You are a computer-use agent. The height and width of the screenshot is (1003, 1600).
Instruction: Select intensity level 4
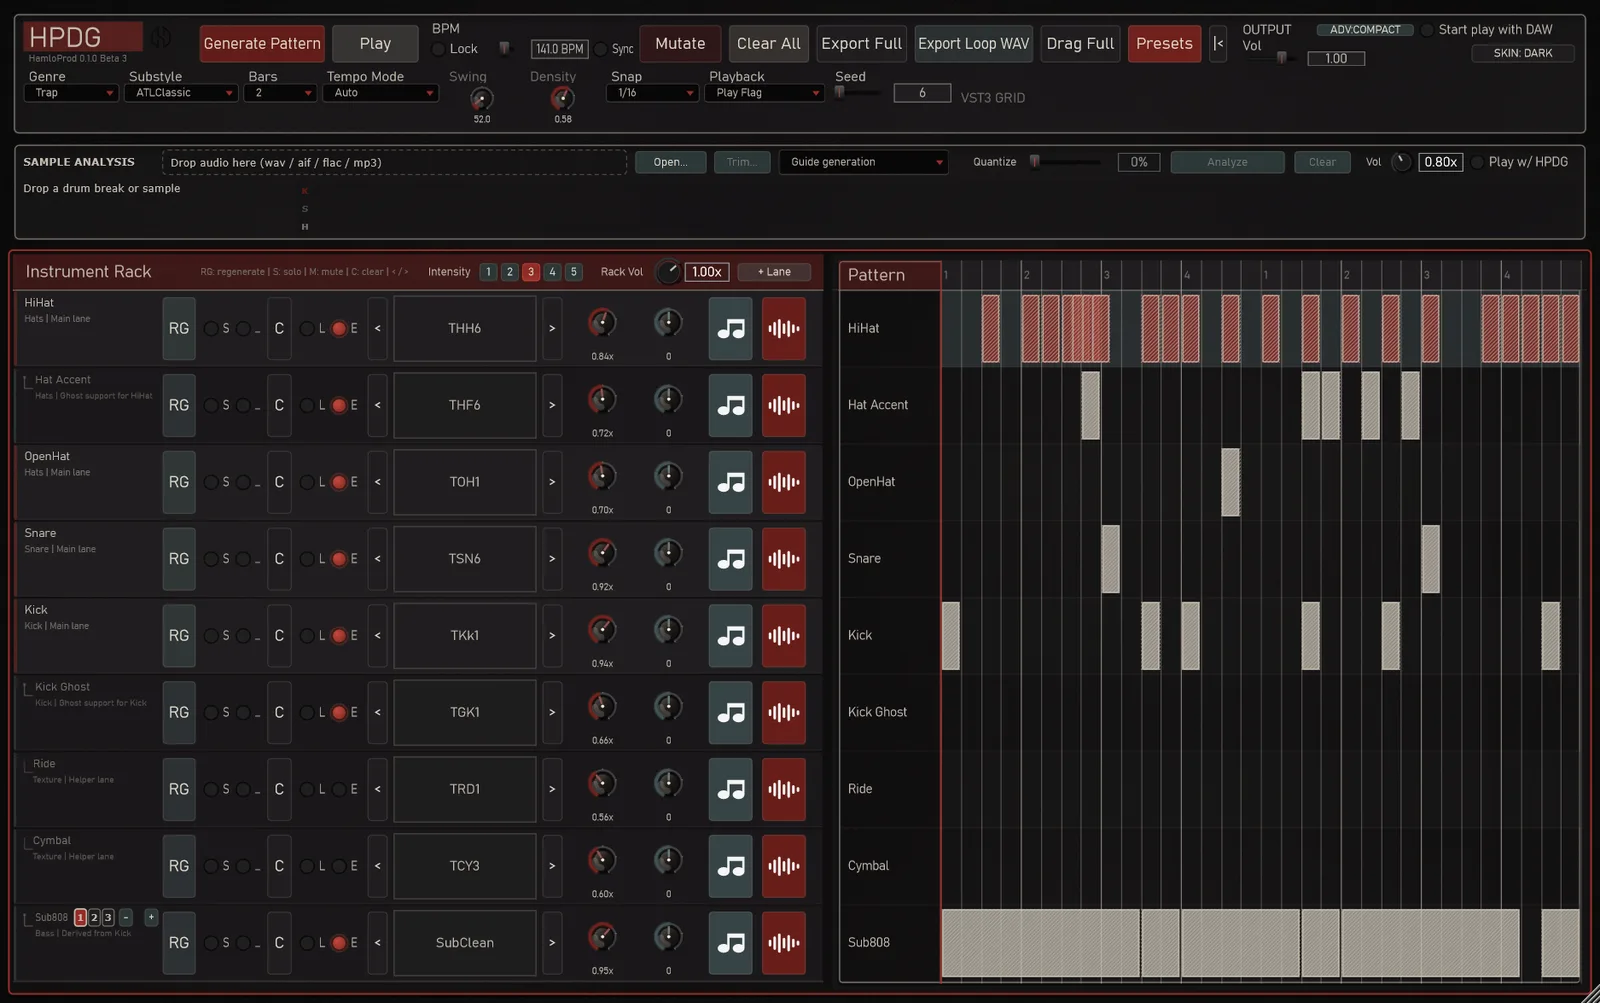pyautogui.click(x=552, y=272)
